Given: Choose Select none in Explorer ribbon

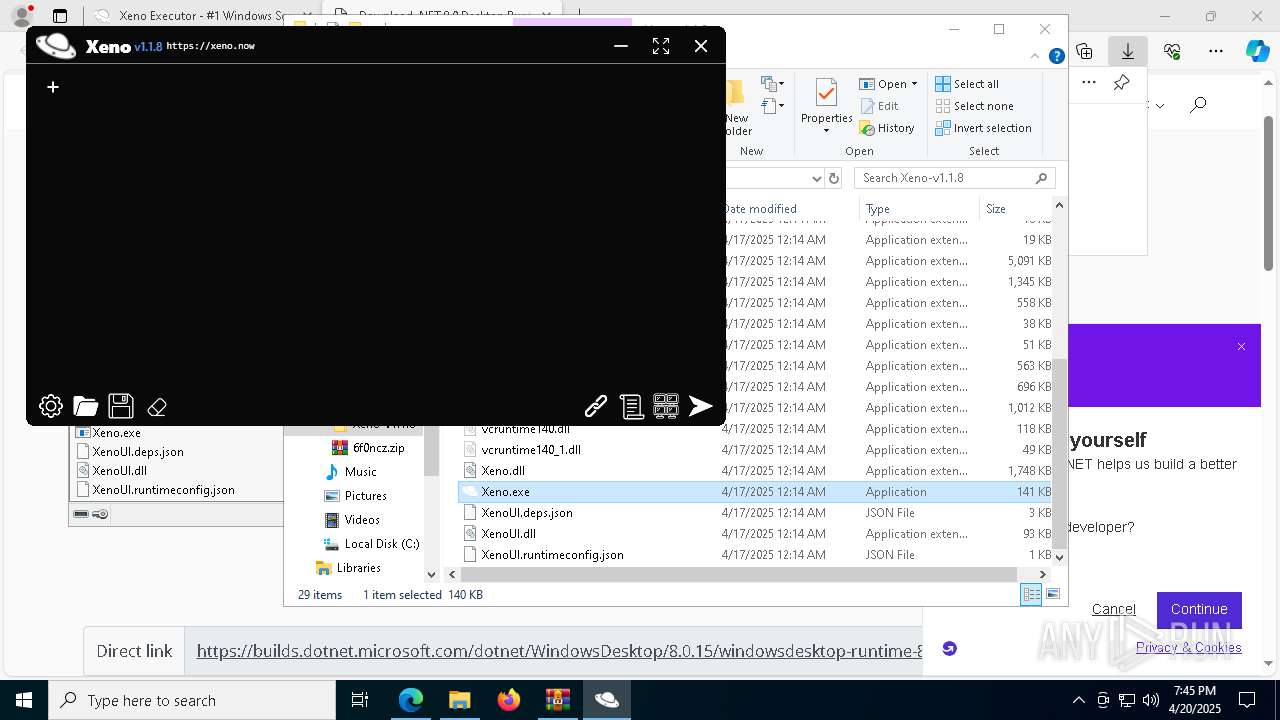Looking at the screenshot, I should pos(974,106).
